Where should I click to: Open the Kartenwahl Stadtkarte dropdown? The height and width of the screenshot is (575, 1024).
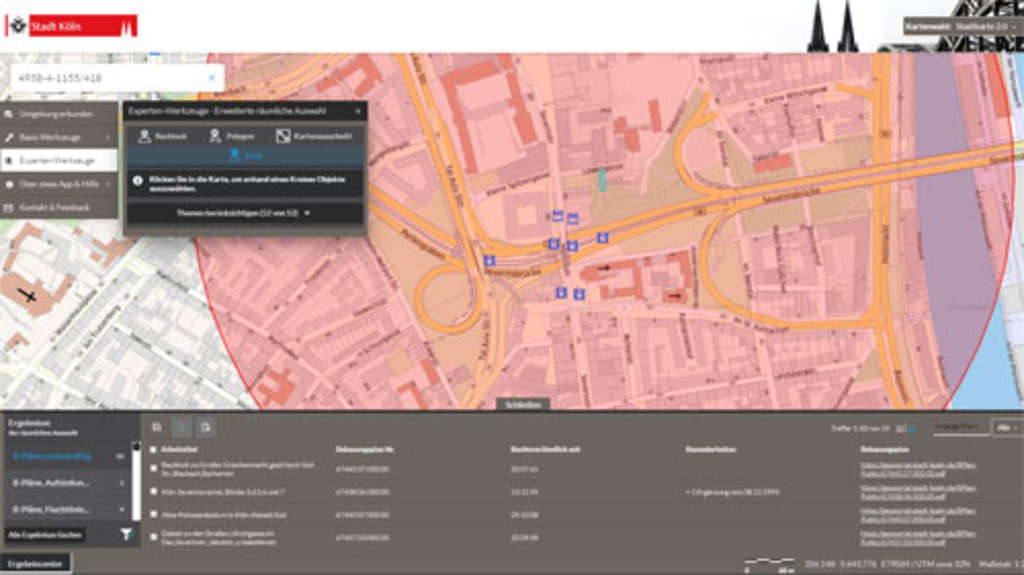point(960,26)
